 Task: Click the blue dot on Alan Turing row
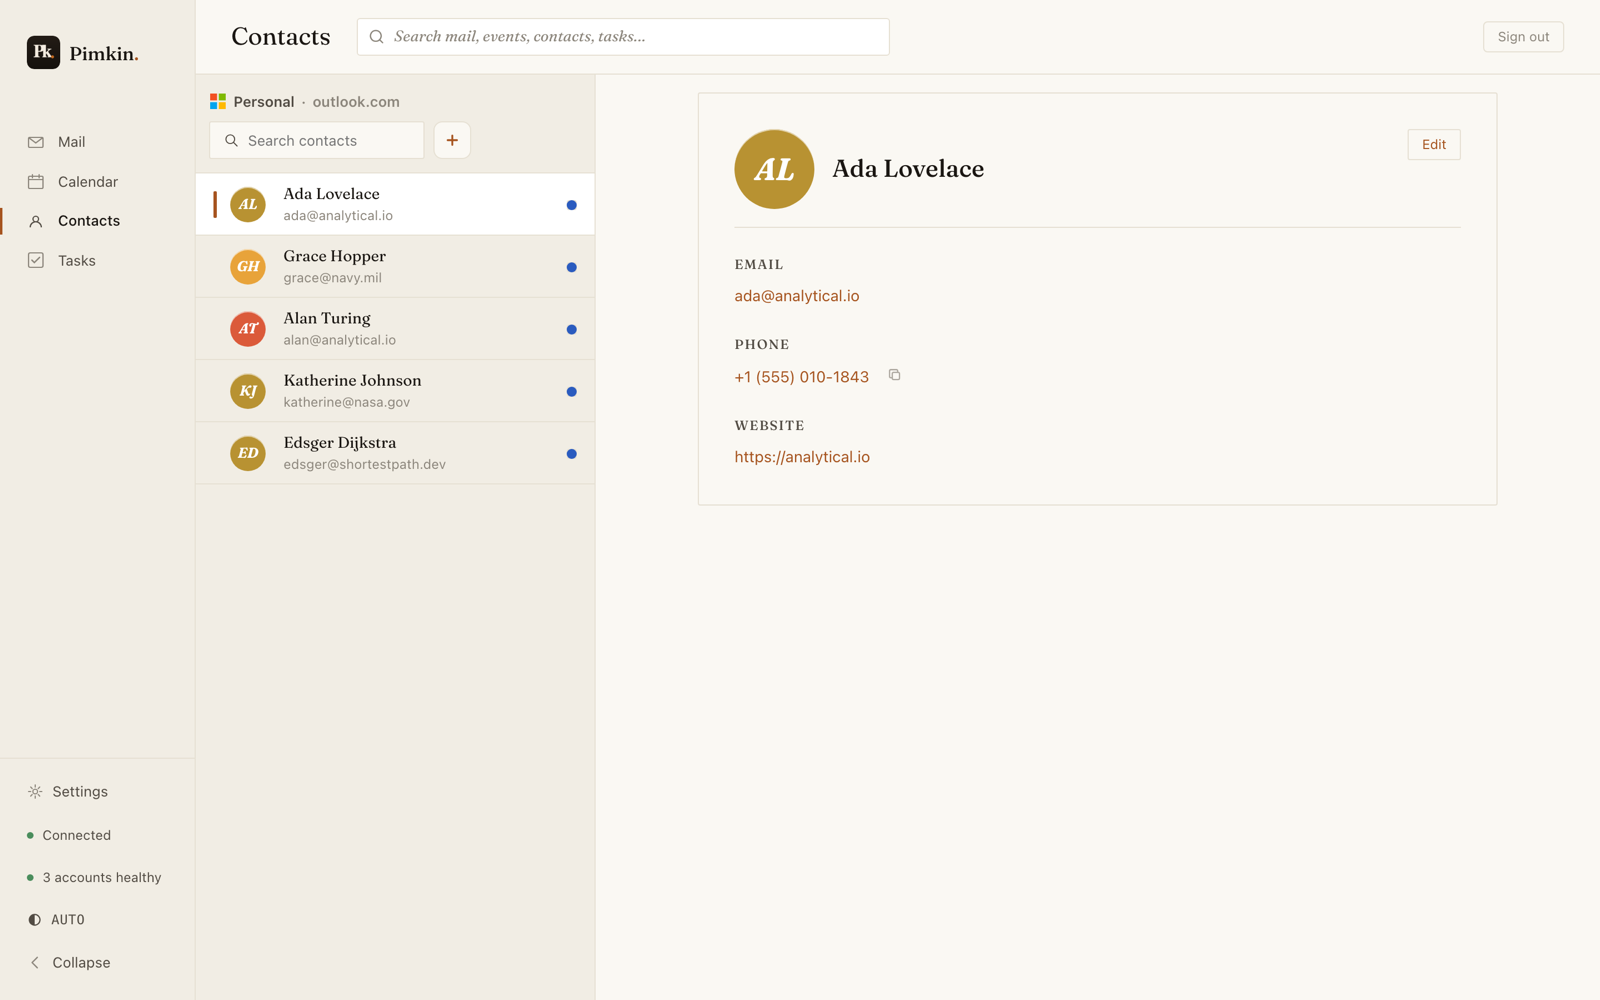(572, 329)
